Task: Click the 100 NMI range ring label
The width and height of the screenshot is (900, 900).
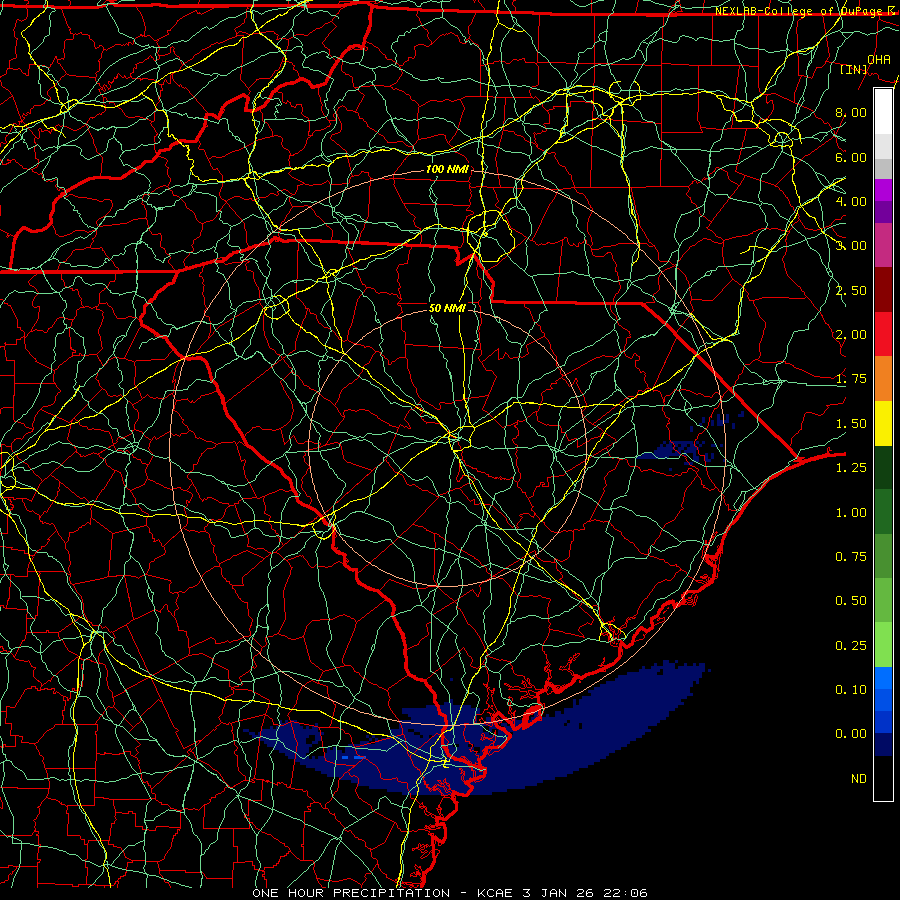Action: [x=447, y=169]
